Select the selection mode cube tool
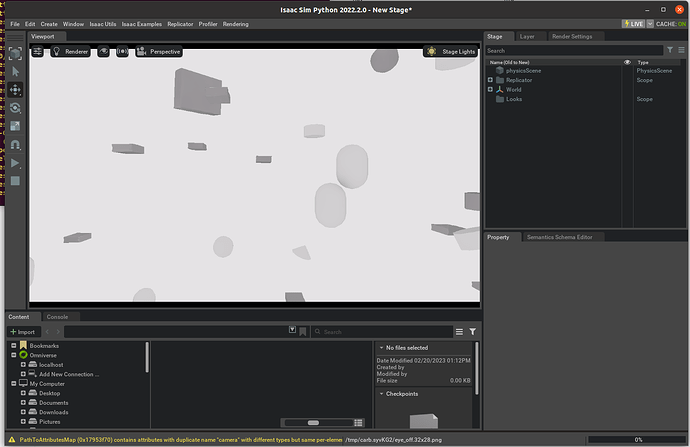The width and height of the screenshot is (690, 447). [x=15, y=53]
